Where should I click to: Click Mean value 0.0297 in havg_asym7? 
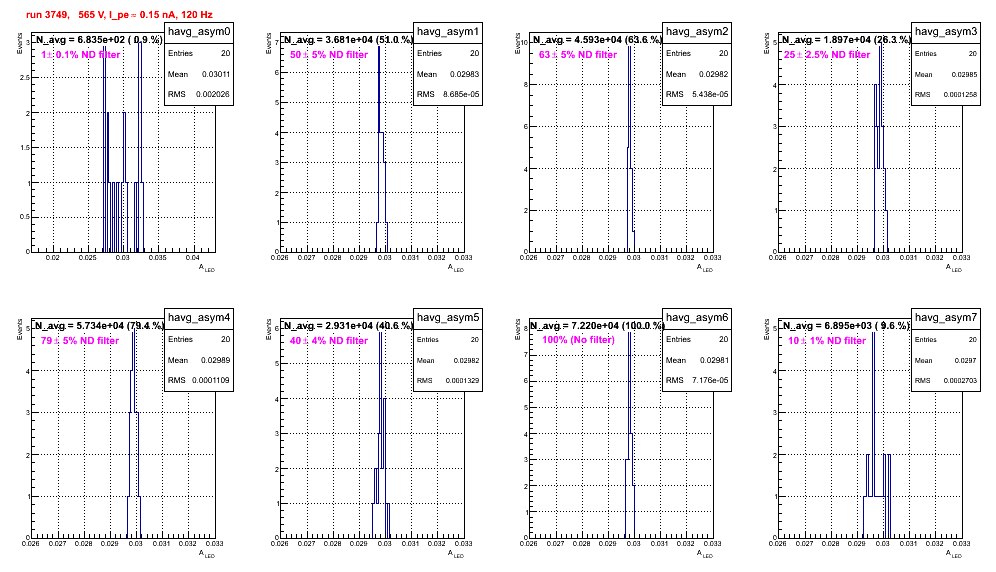tap(966, 360)
